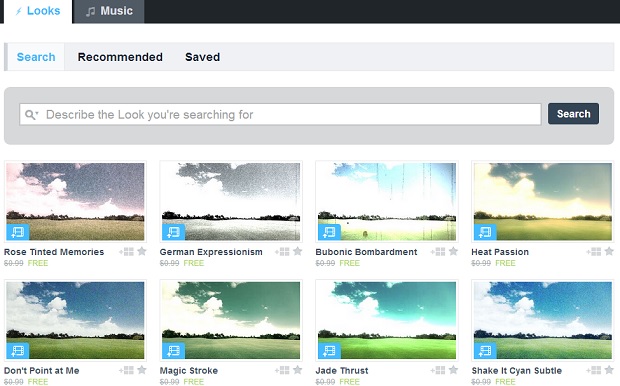Click the Shake It Cyan Subtle title

(x=516, y=371)
